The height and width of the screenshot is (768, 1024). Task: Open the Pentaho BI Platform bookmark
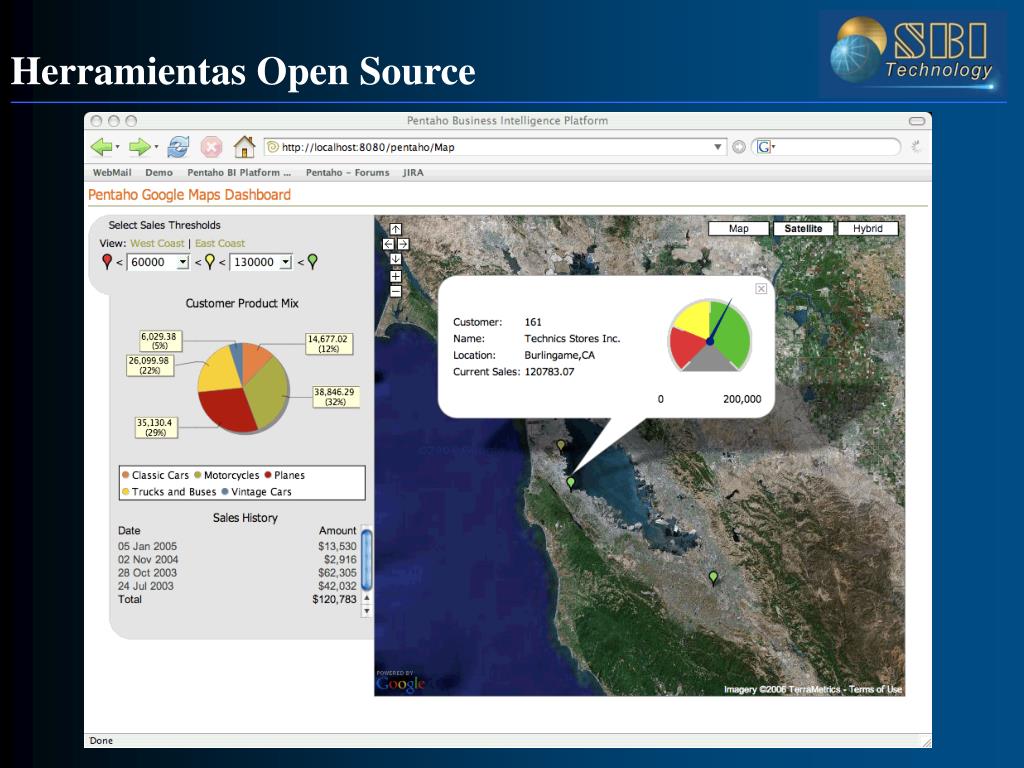[x=239, y=172]
